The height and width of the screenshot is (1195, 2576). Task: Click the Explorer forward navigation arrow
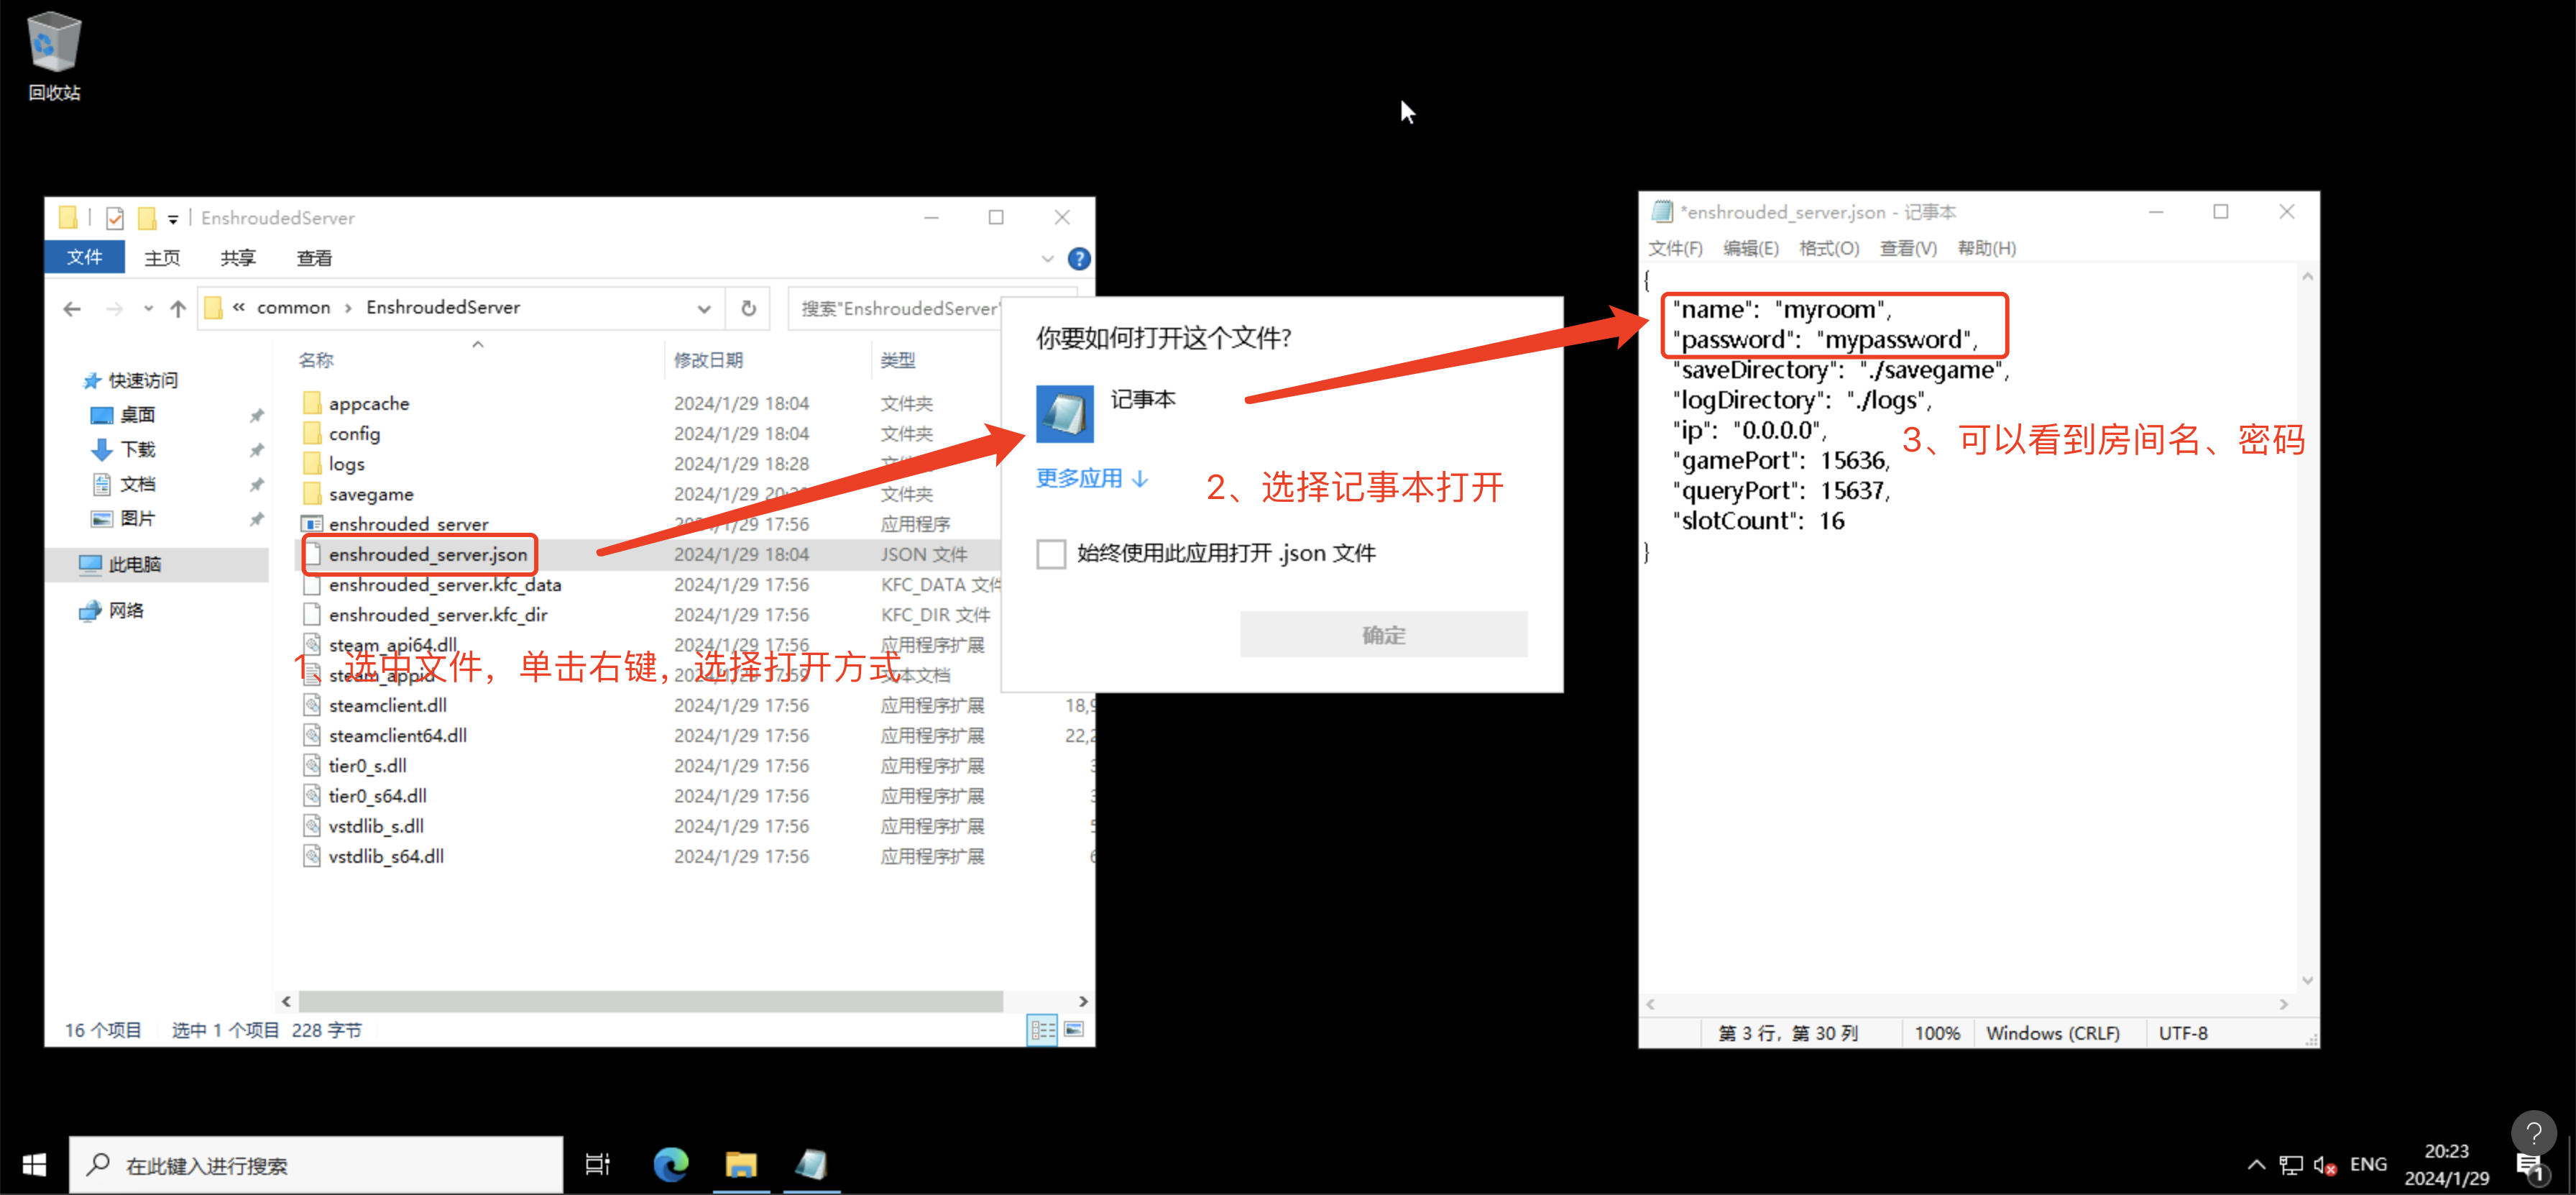point(114,309)
